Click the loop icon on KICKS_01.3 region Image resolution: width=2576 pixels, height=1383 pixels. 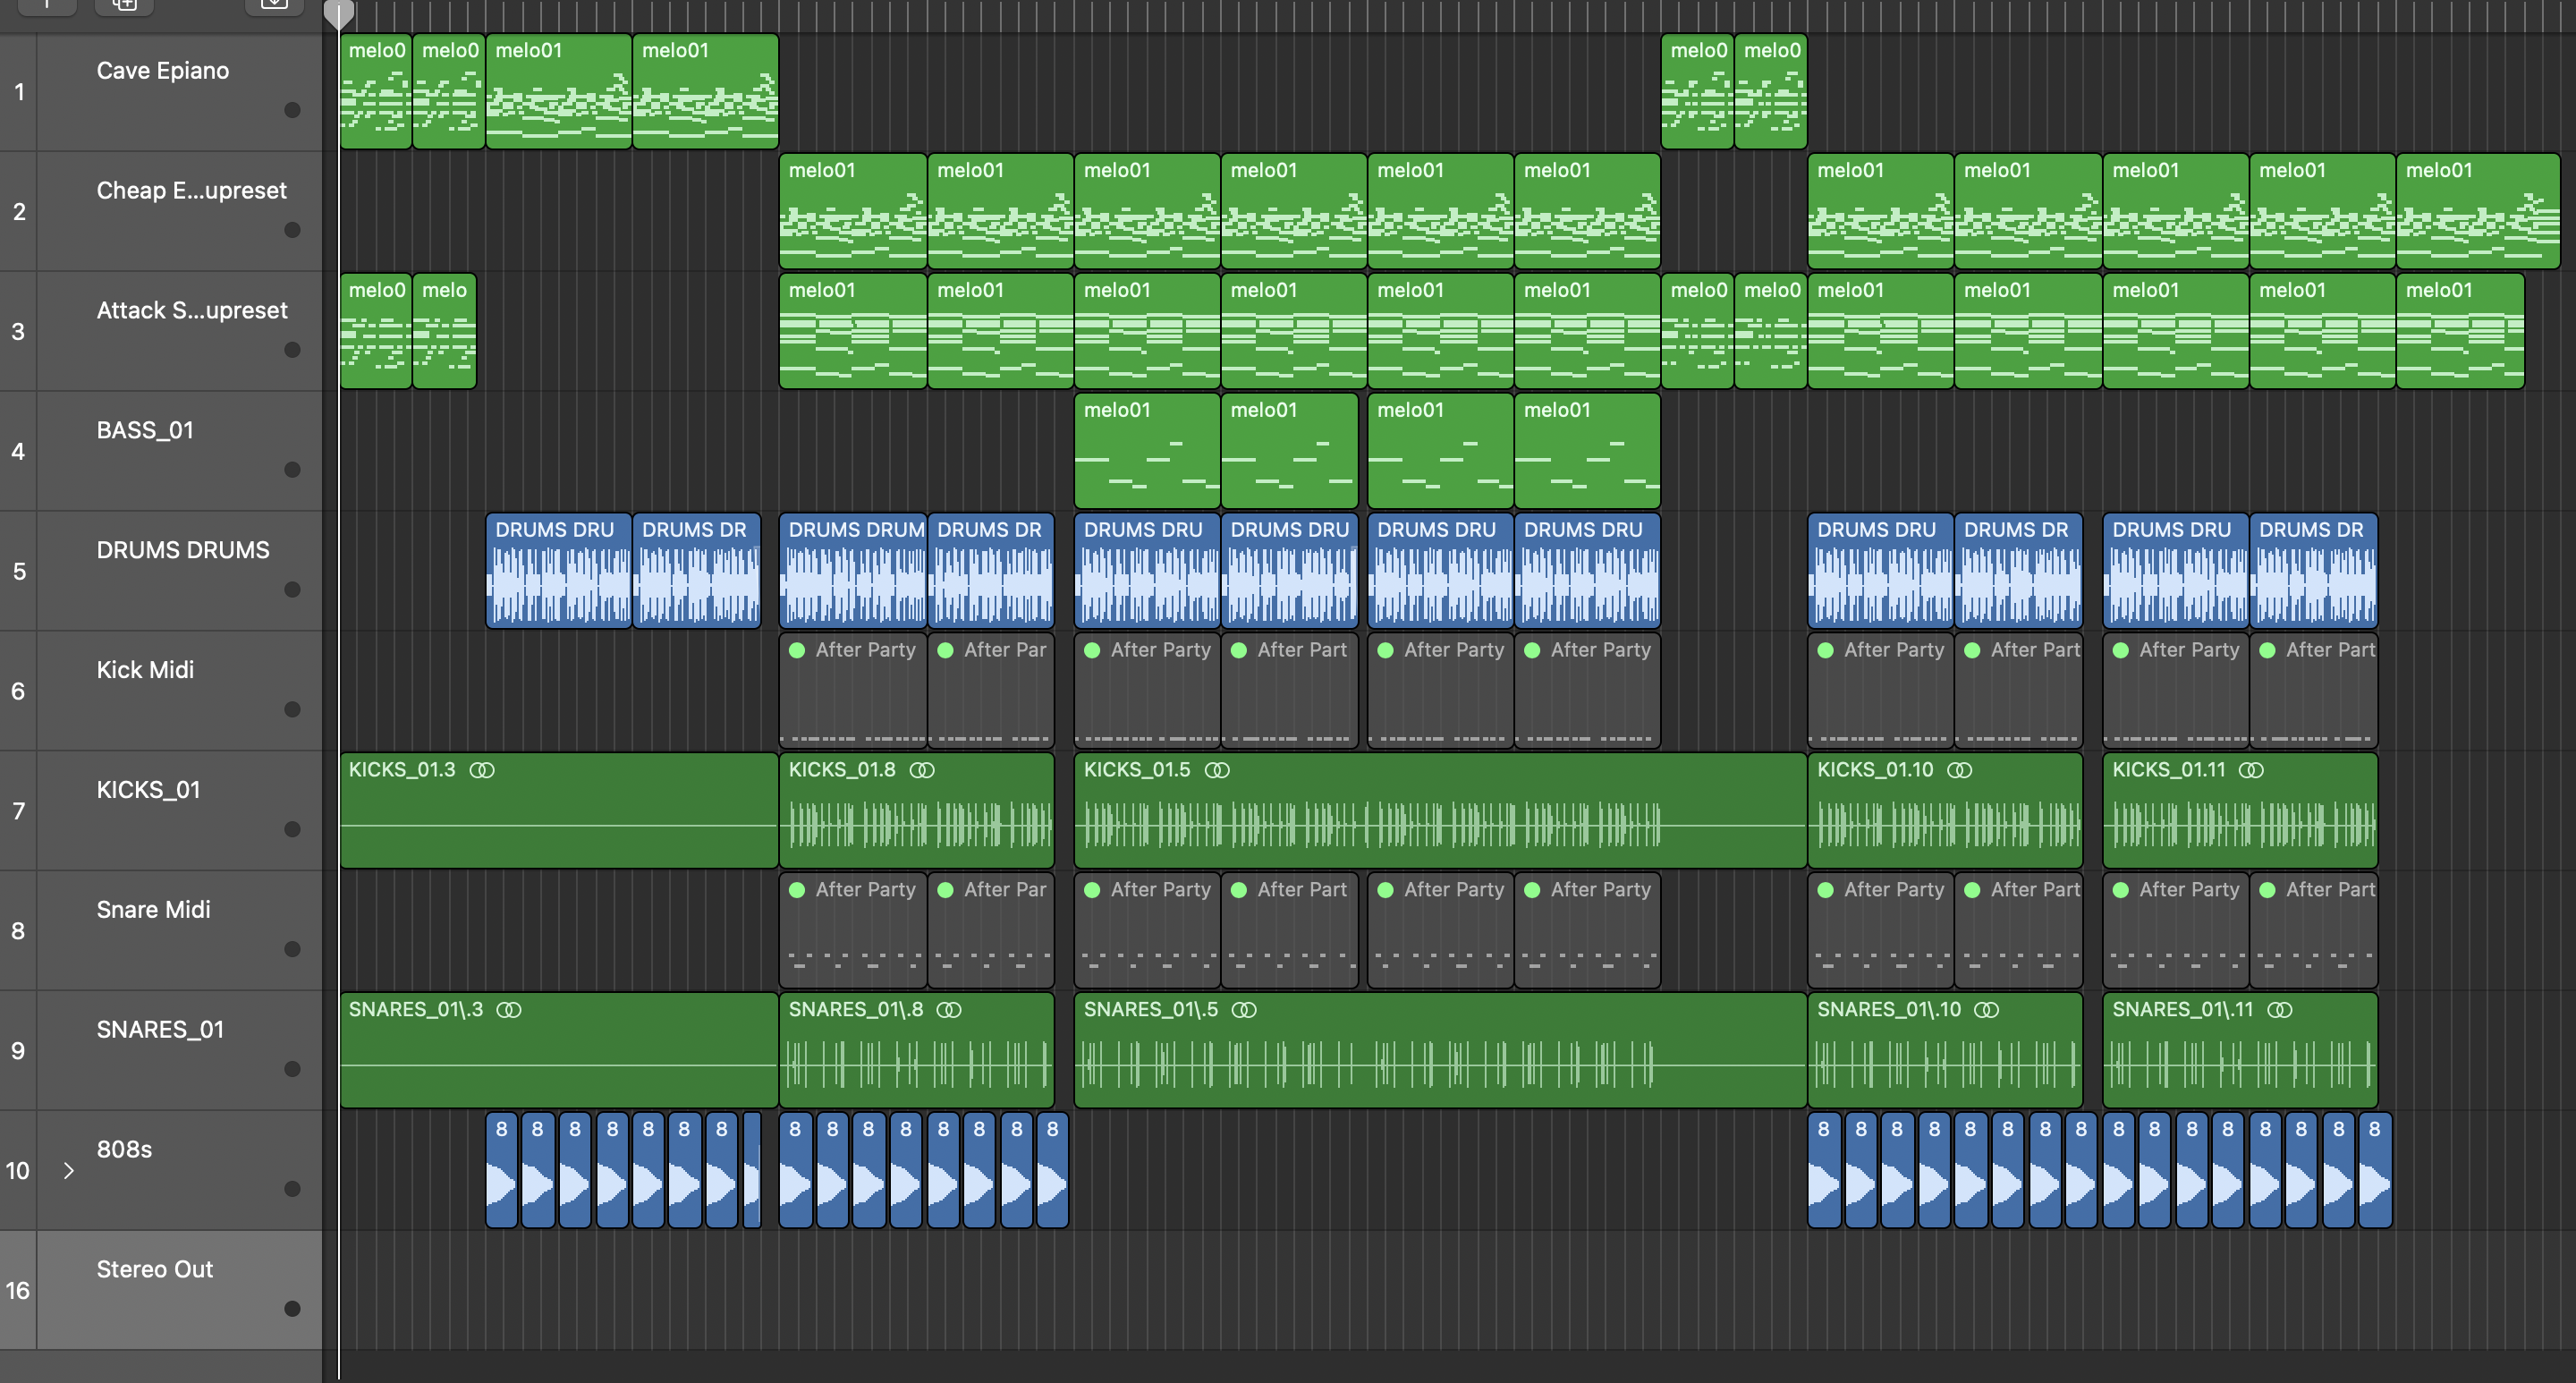click(482, 770)
